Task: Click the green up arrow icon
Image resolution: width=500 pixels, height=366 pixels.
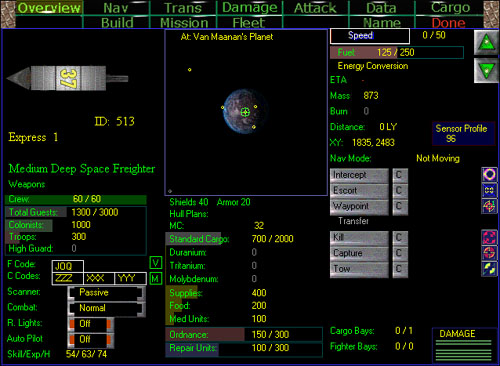Action: tap(486, 43)
